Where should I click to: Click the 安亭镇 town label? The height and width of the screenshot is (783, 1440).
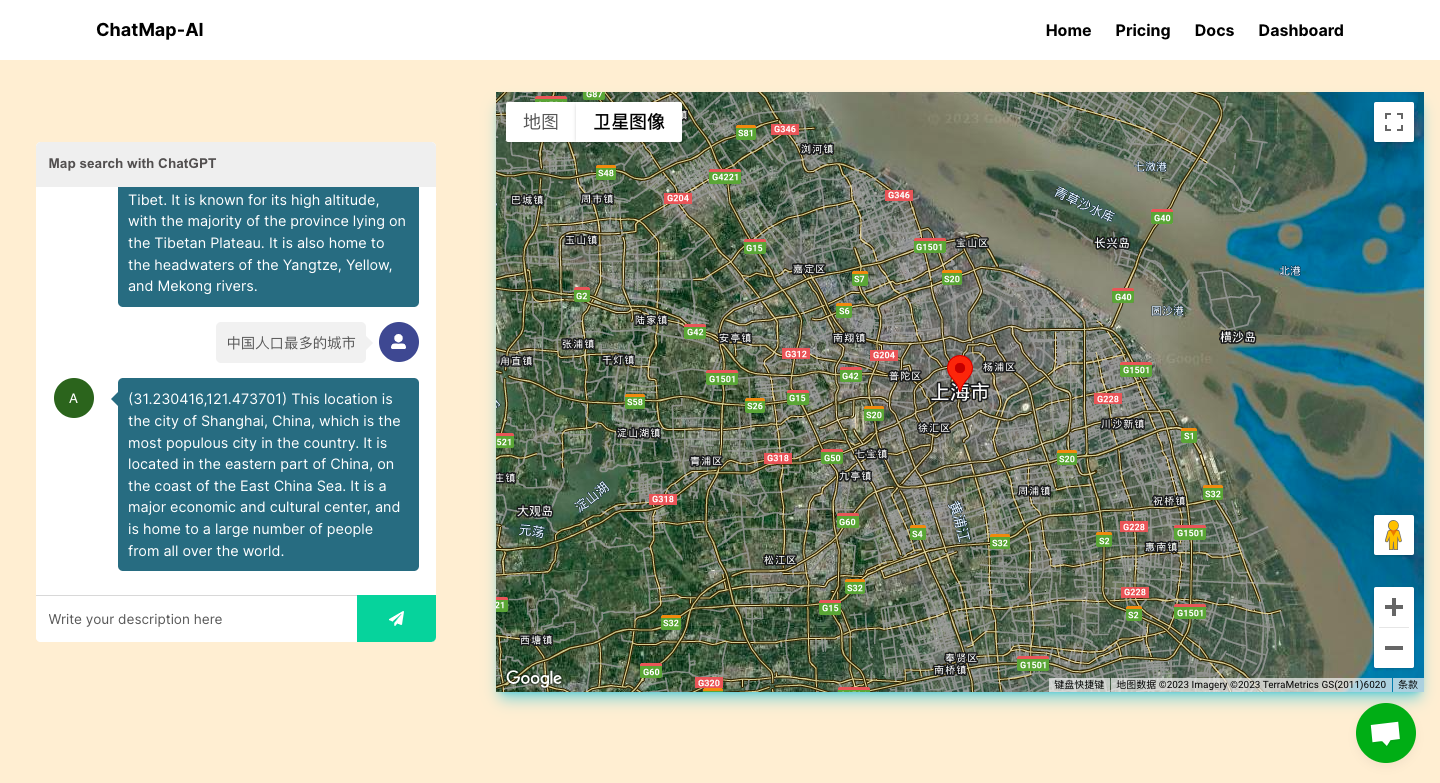pos(735,338)
